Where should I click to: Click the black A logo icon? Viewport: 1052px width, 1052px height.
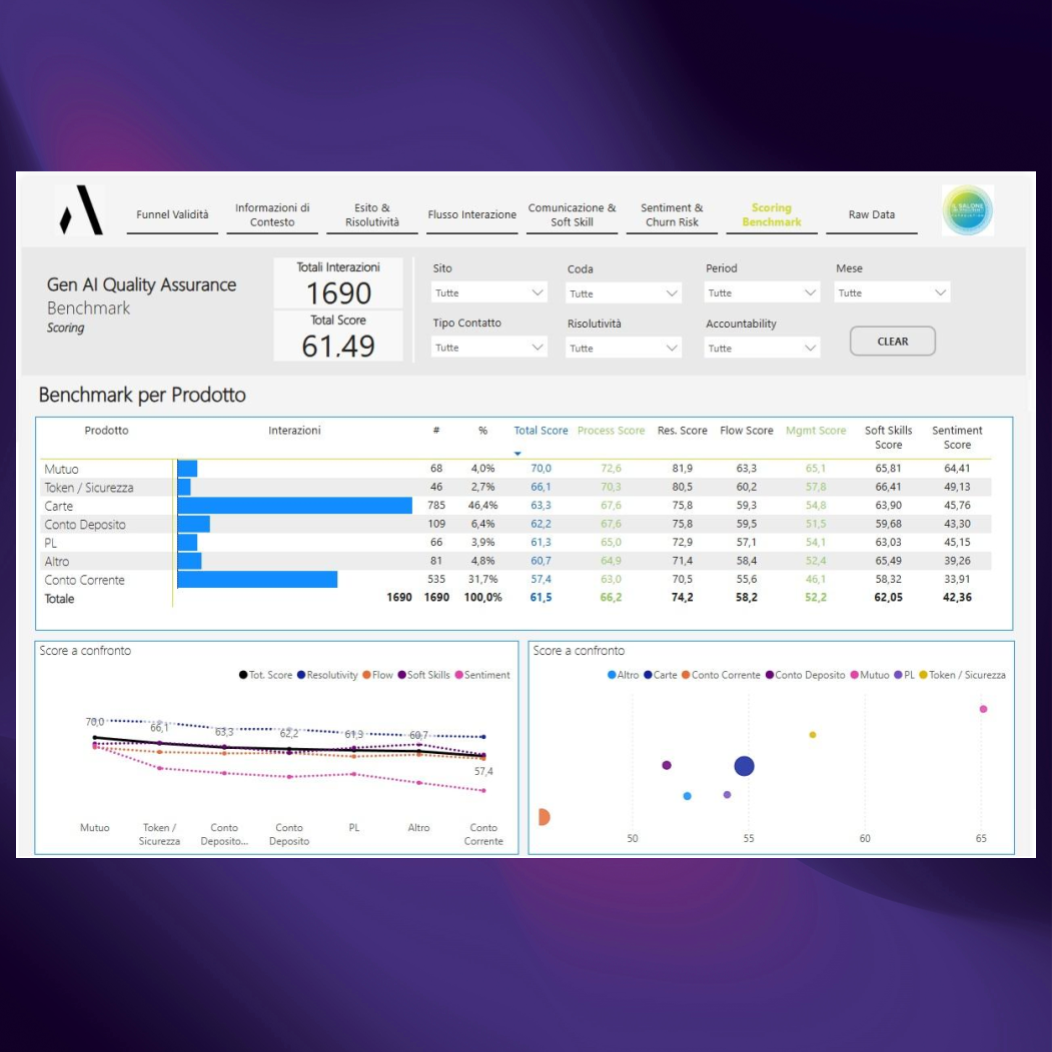[x=81, y=211]
